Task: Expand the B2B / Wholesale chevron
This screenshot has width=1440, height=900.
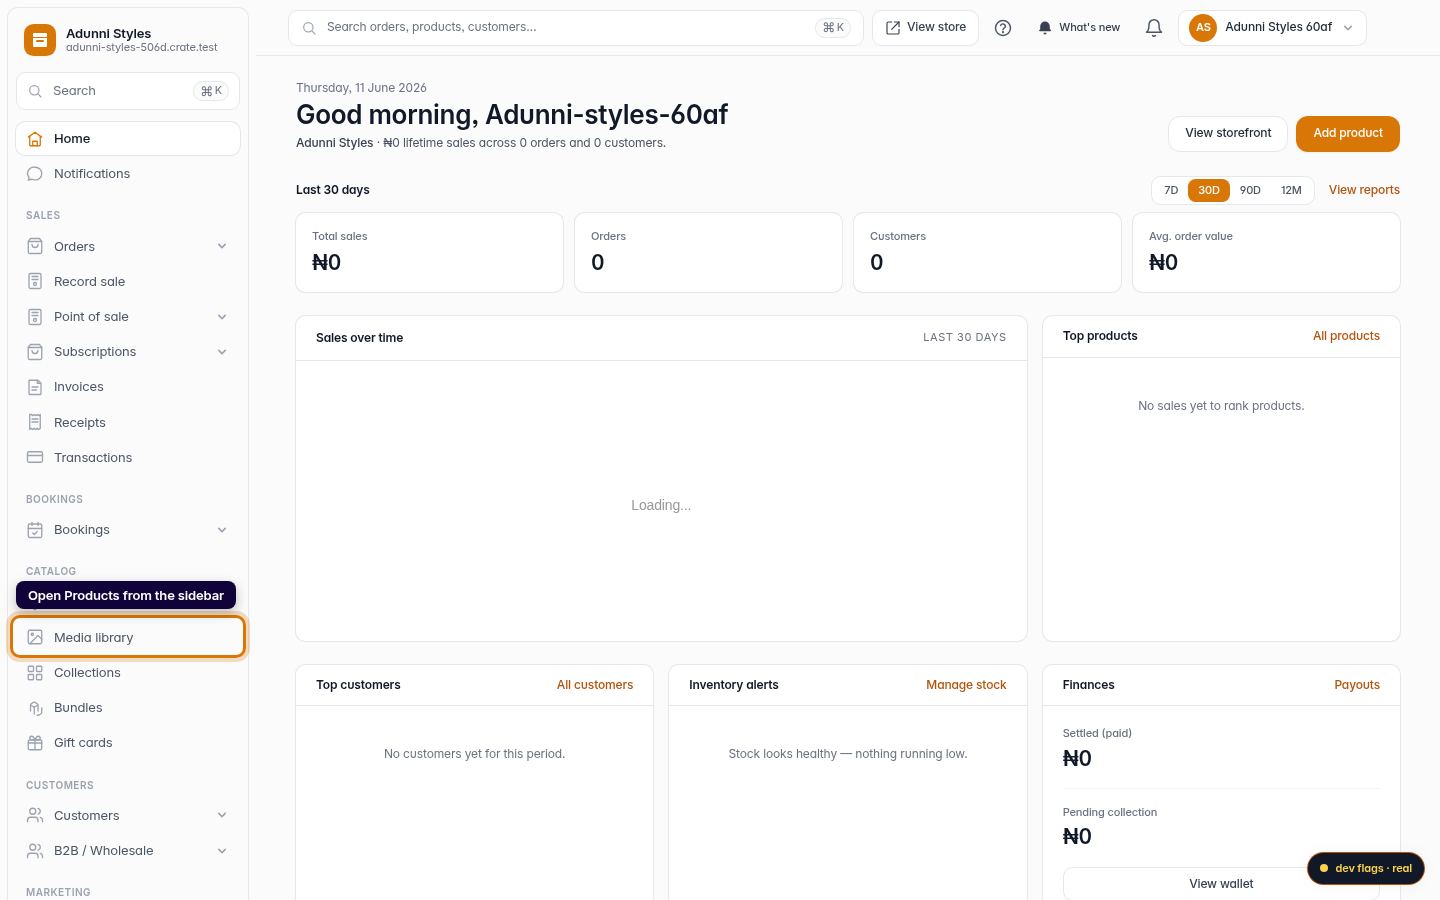Action: pyautogui.click(x=222, y=851)
